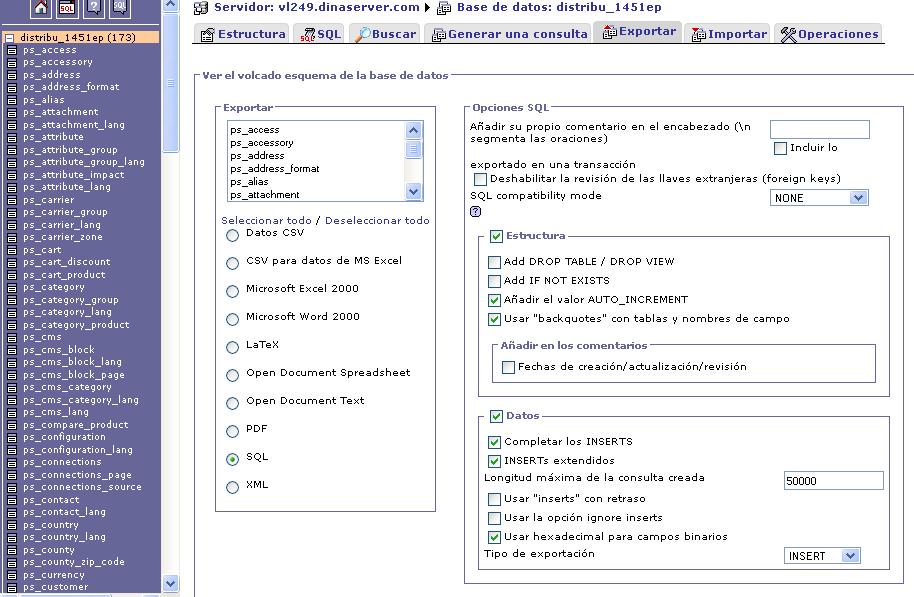Click the table icon beside ps_county

(x=12, y=550)
